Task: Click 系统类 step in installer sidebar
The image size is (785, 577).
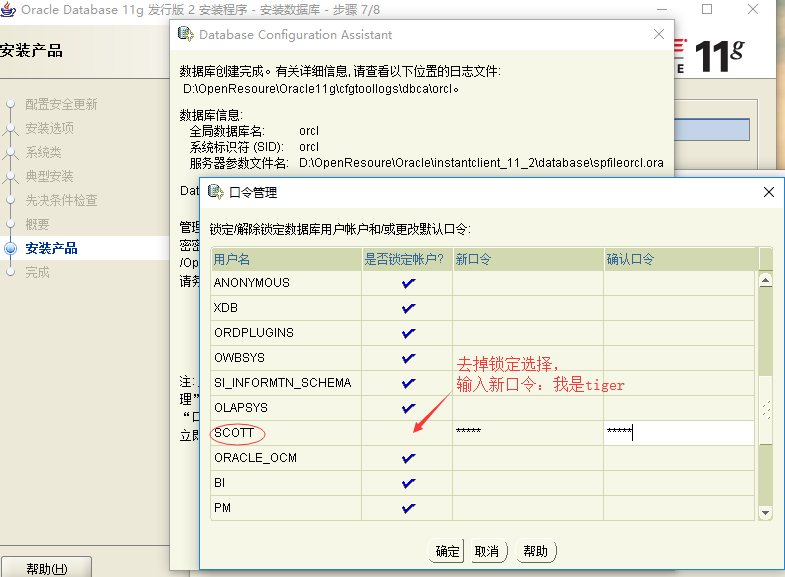Action: (x=44, y=152)
